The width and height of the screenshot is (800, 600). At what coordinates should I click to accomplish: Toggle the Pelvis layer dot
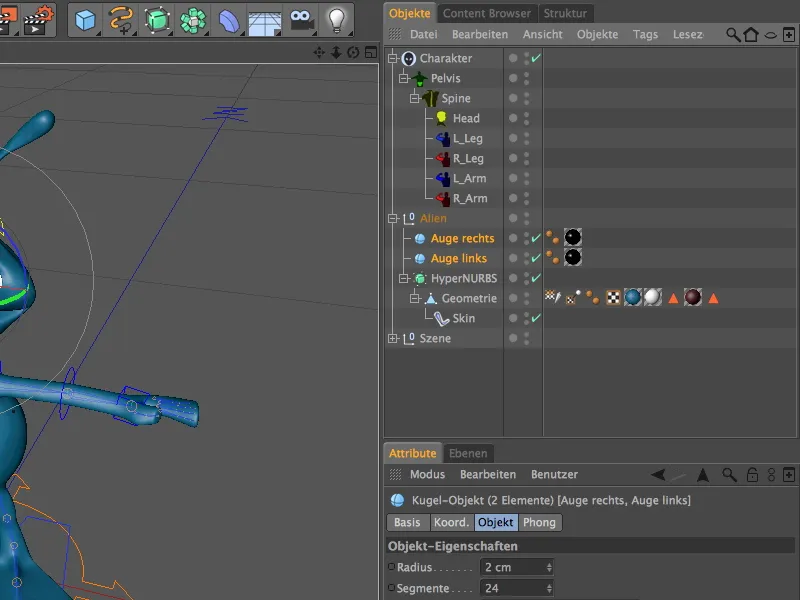click(513, 78)
